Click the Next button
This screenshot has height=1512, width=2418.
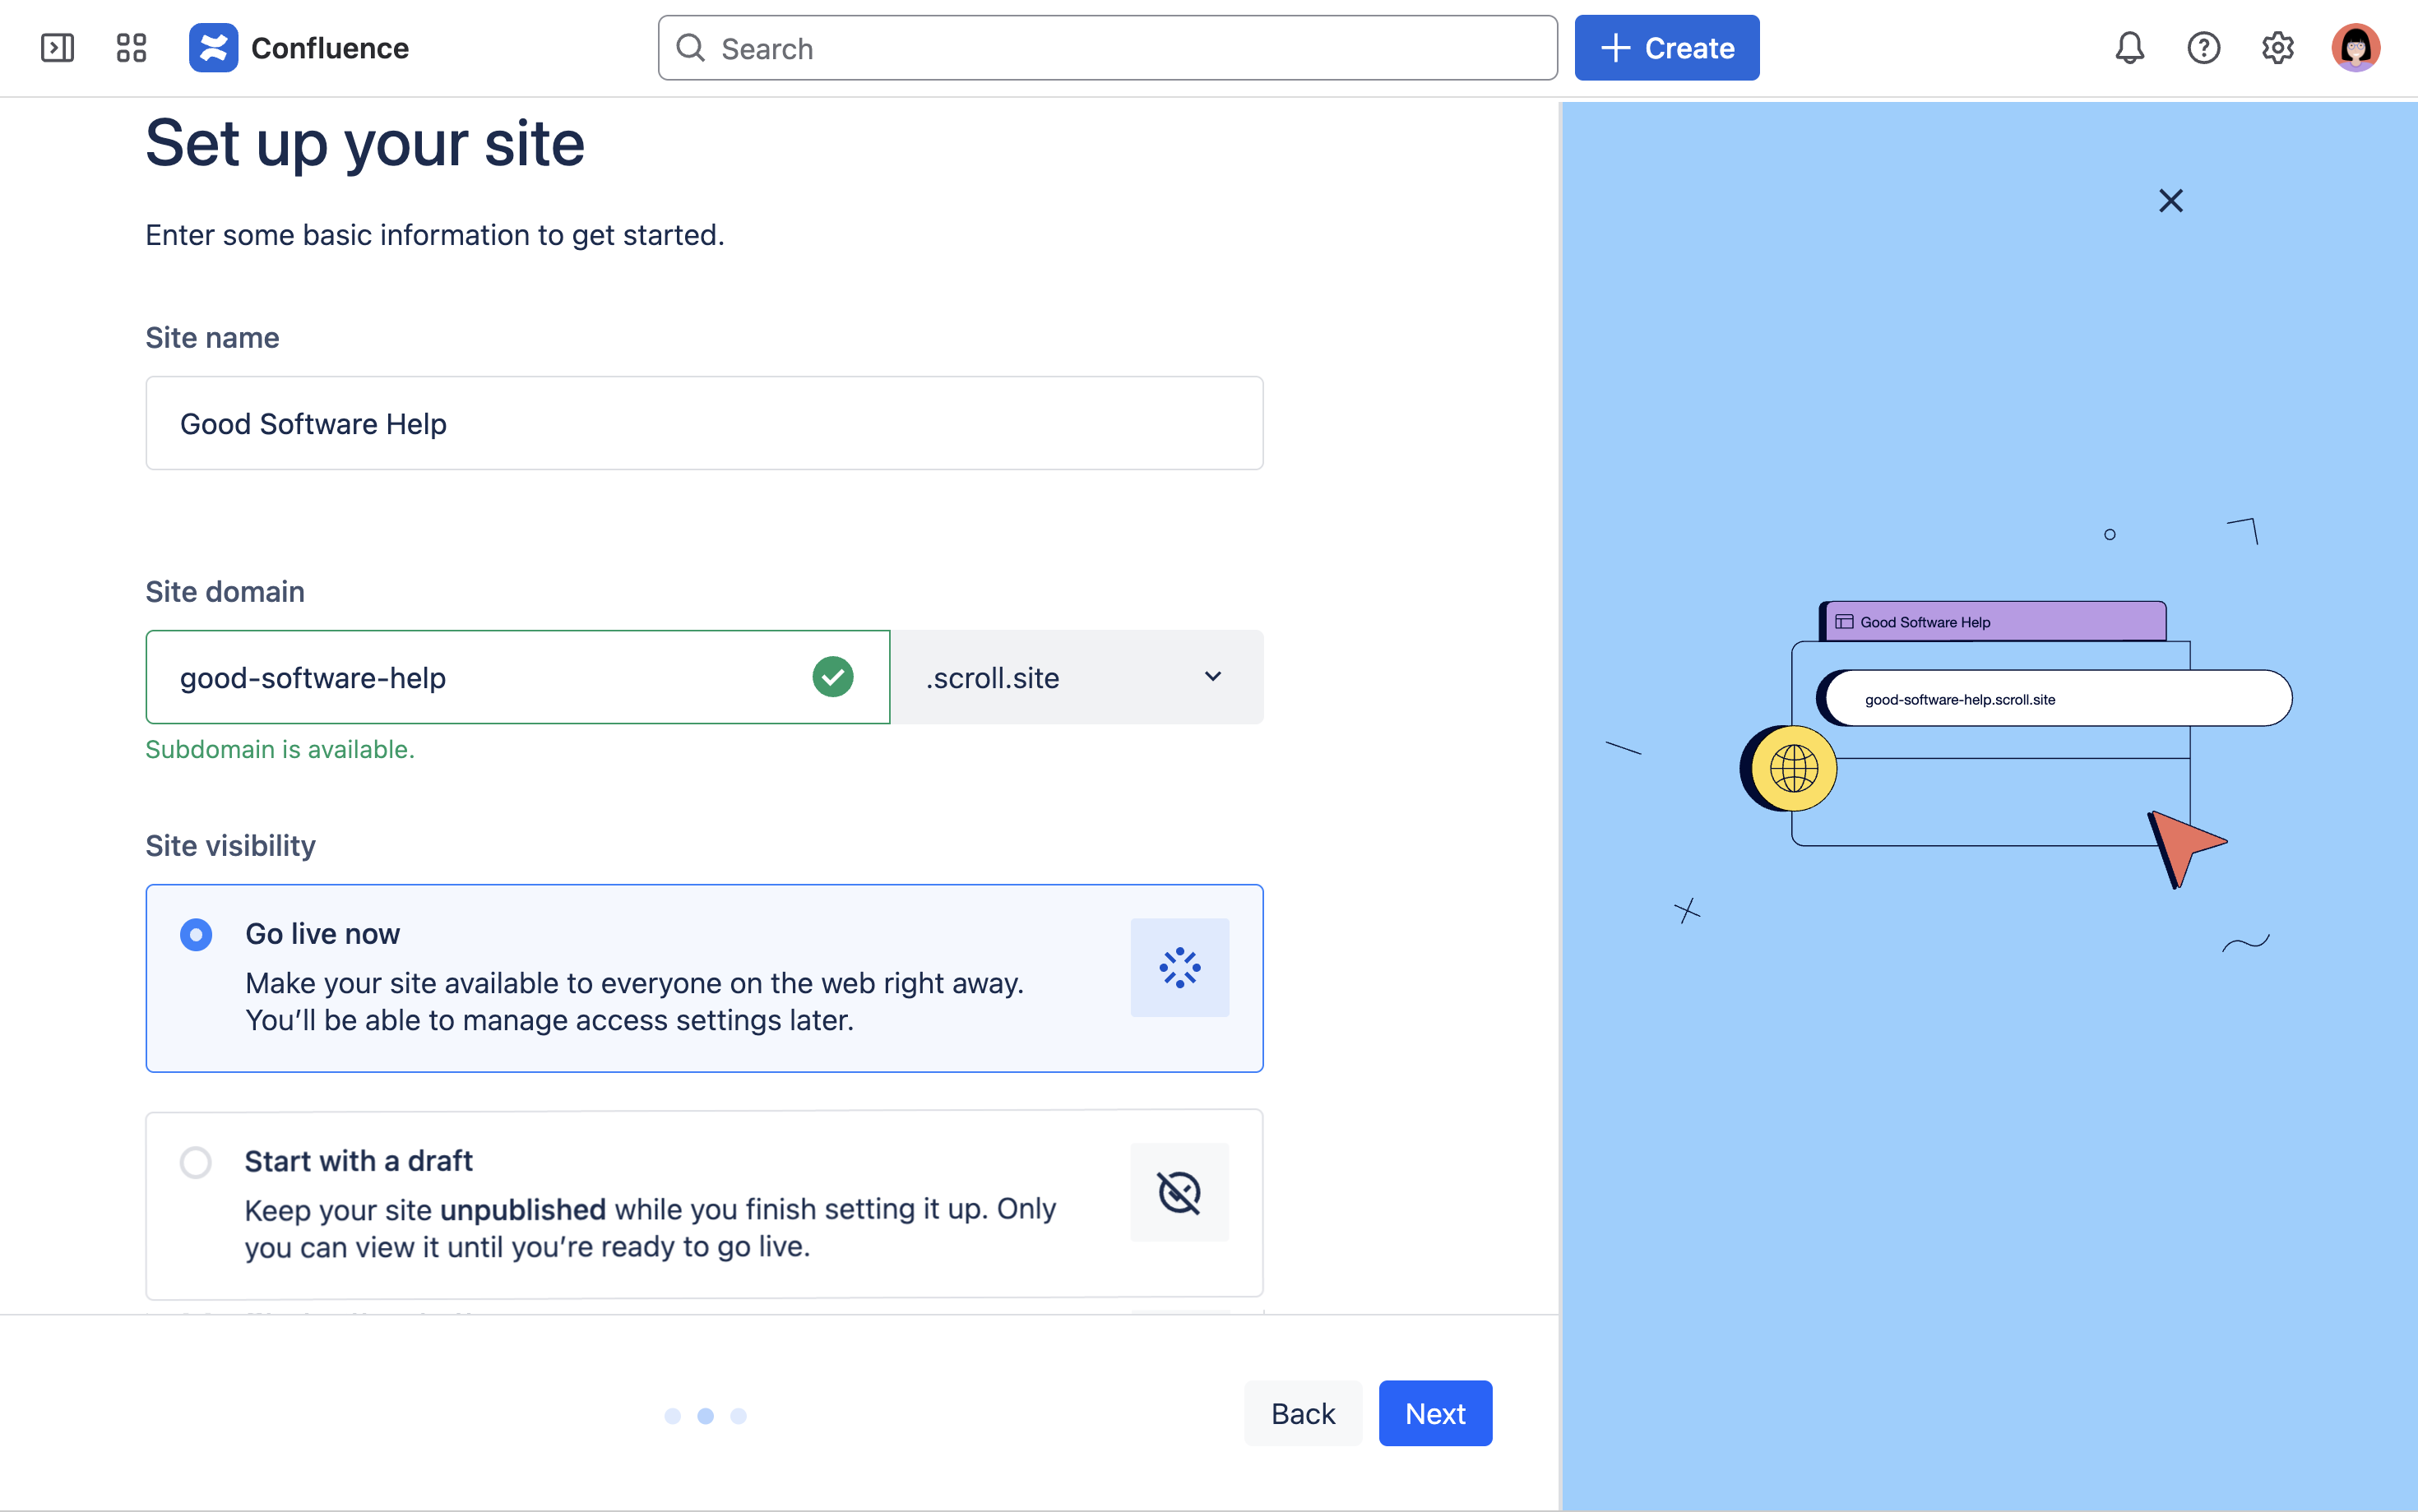point(1434,1413)
